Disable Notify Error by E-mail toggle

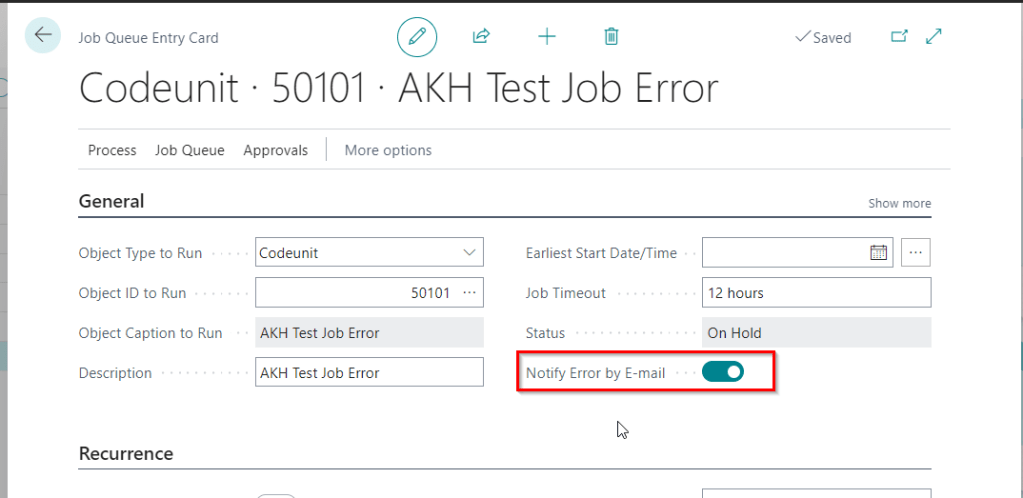click(723, 373)
